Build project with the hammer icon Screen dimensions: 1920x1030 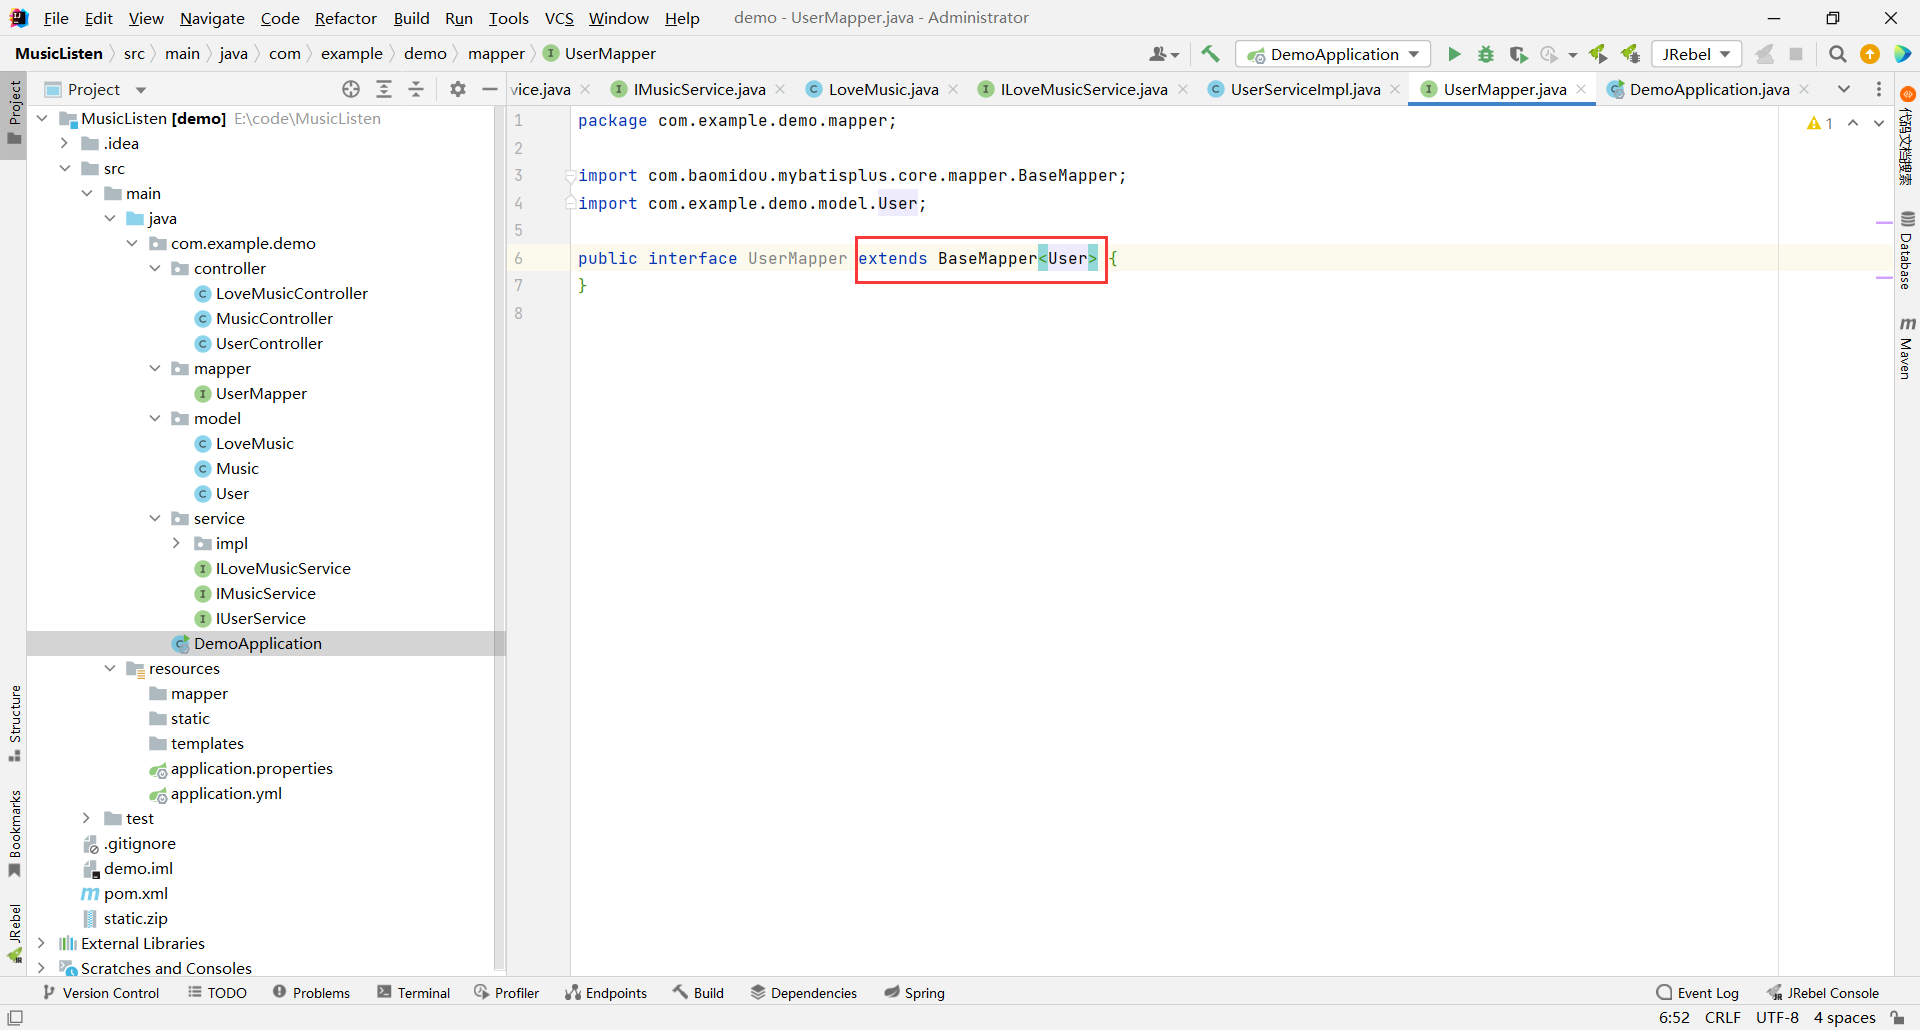pyautogui.click(x=1211, y=54)
